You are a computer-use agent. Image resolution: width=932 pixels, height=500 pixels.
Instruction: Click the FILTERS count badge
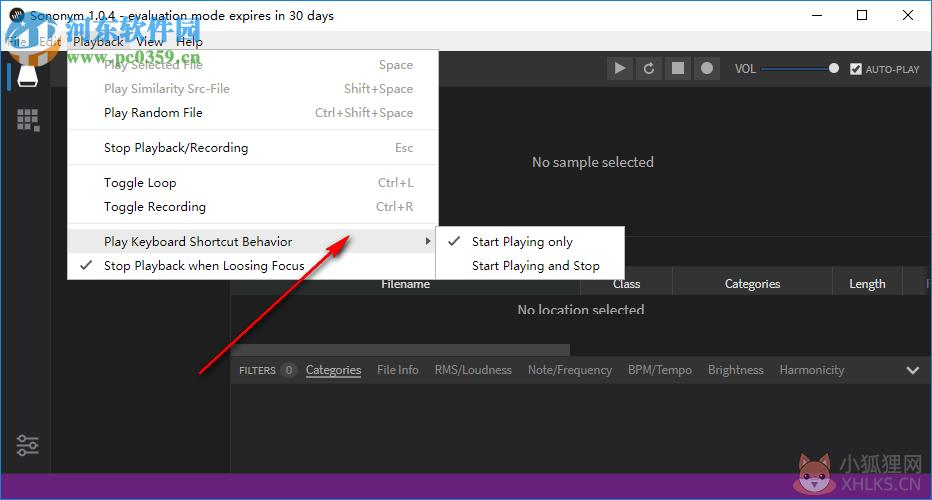coord(289,370)
